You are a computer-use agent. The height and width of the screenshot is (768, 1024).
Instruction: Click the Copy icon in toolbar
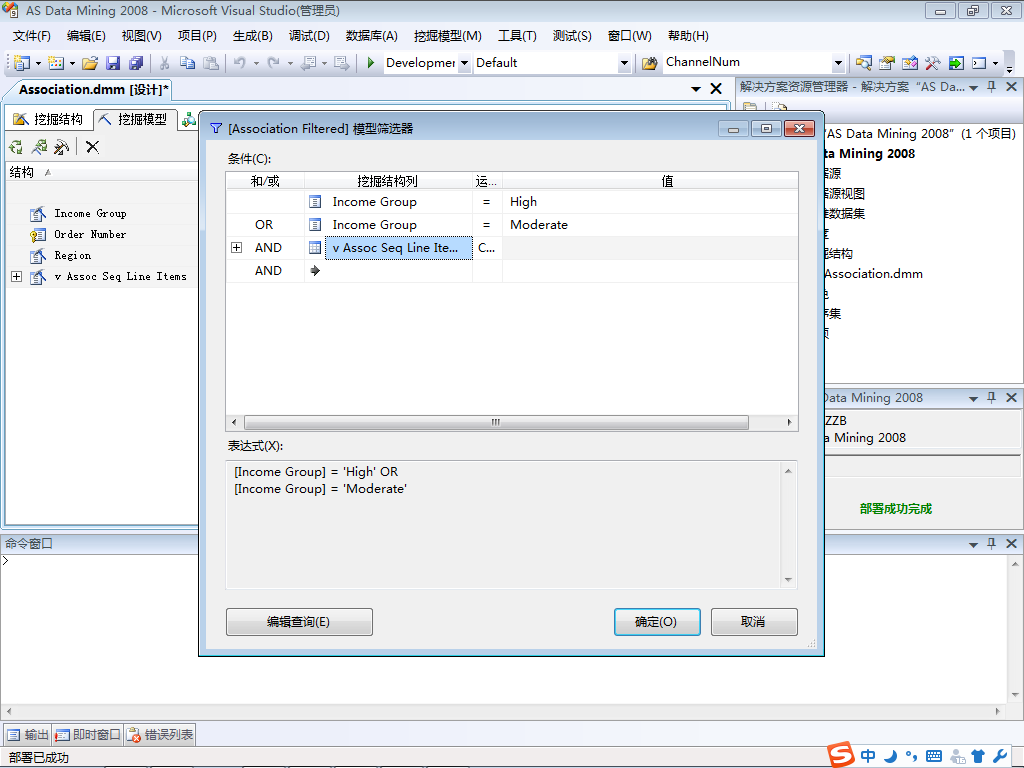pyautogui.click(x=187, y=63)
